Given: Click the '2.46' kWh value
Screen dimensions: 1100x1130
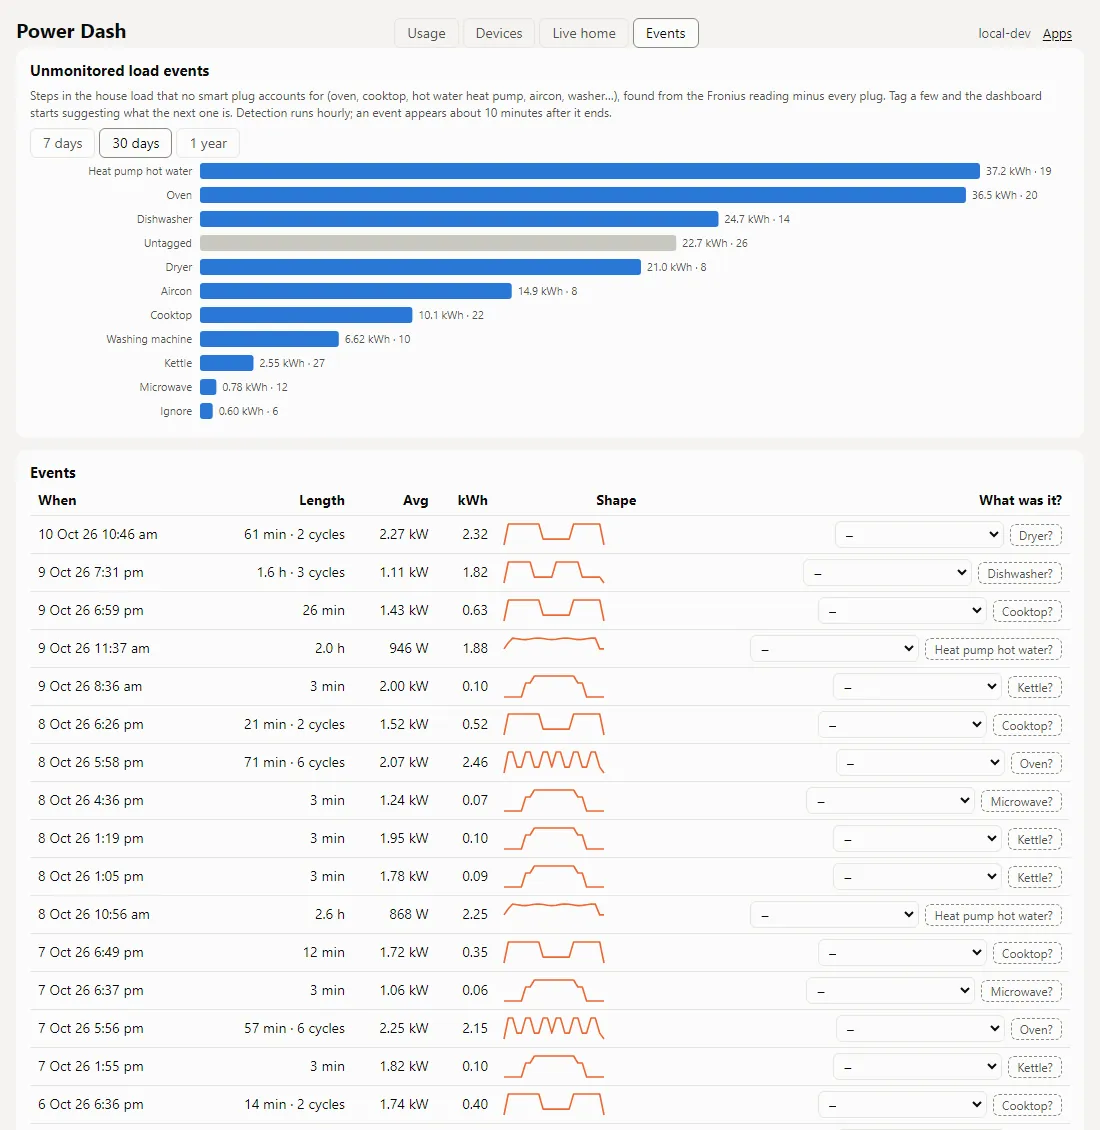Looking at the screenshot, I should [475, 762].
